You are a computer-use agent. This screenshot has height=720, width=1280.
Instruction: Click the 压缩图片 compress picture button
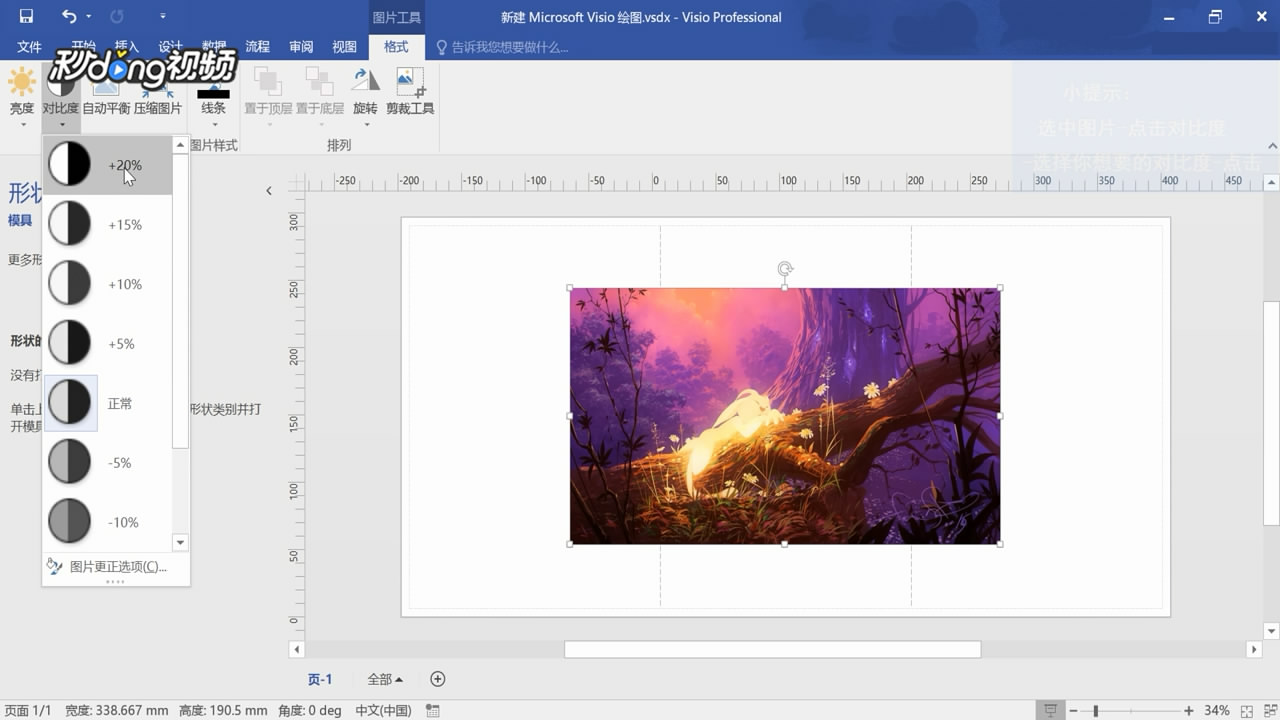tap(158, 97)
